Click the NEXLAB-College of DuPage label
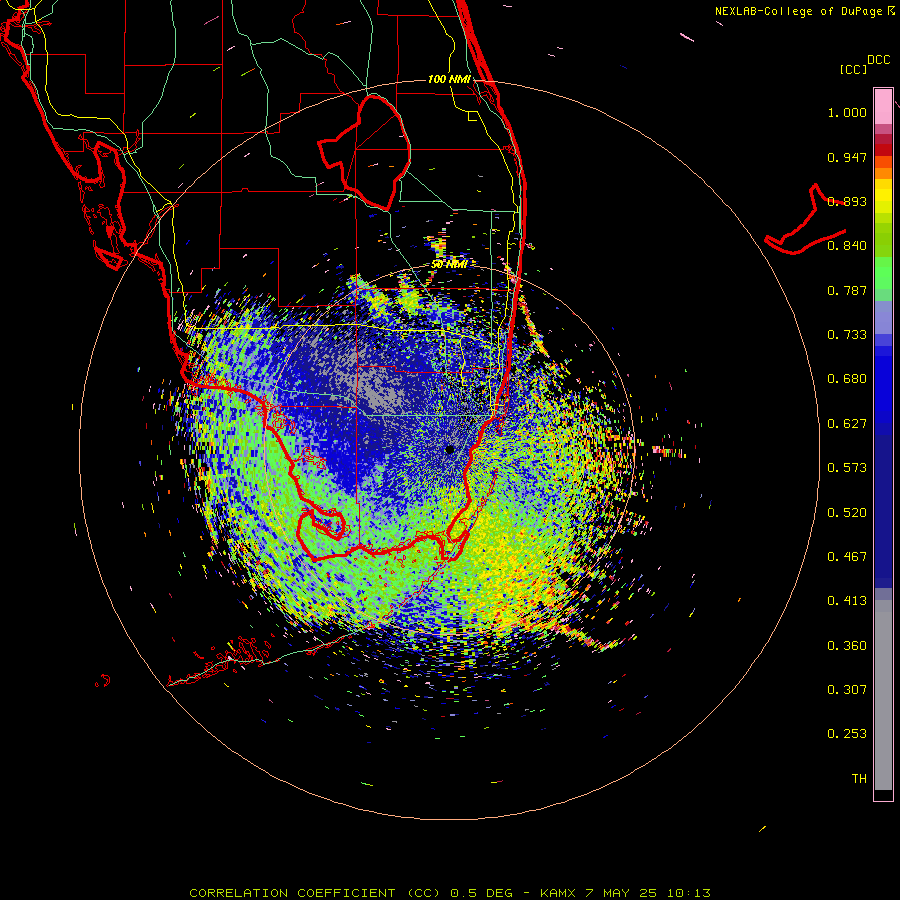900x900 pixels. point(798,11)
